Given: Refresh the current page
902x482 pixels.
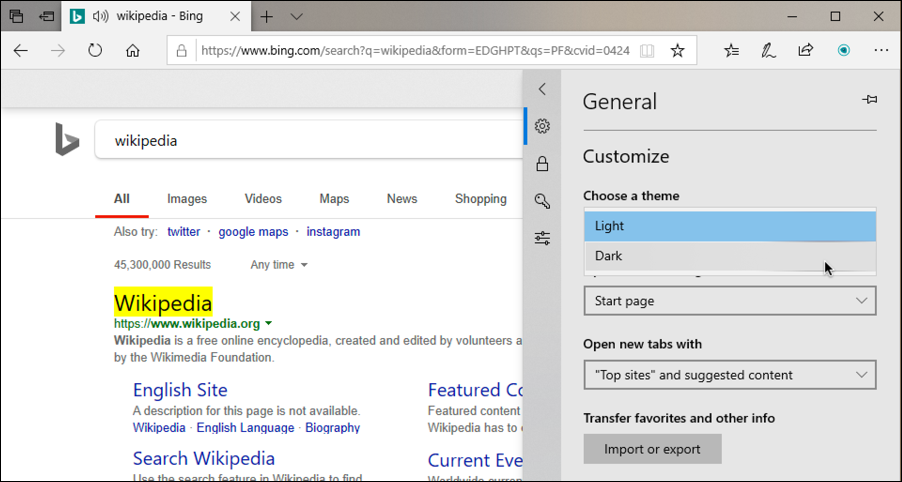Looking at the screenshot, I should click(x=95, y=51).
